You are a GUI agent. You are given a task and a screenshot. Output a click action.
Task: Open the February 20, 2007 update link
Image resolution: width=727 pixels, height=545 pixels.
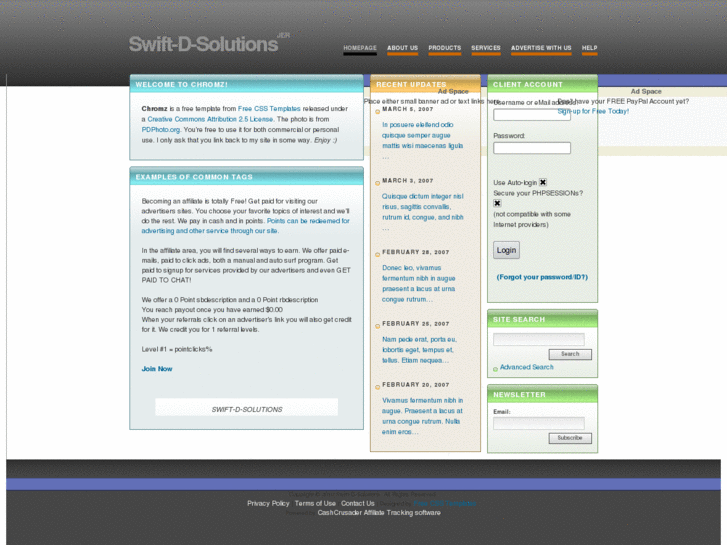(x=422, y=416)
